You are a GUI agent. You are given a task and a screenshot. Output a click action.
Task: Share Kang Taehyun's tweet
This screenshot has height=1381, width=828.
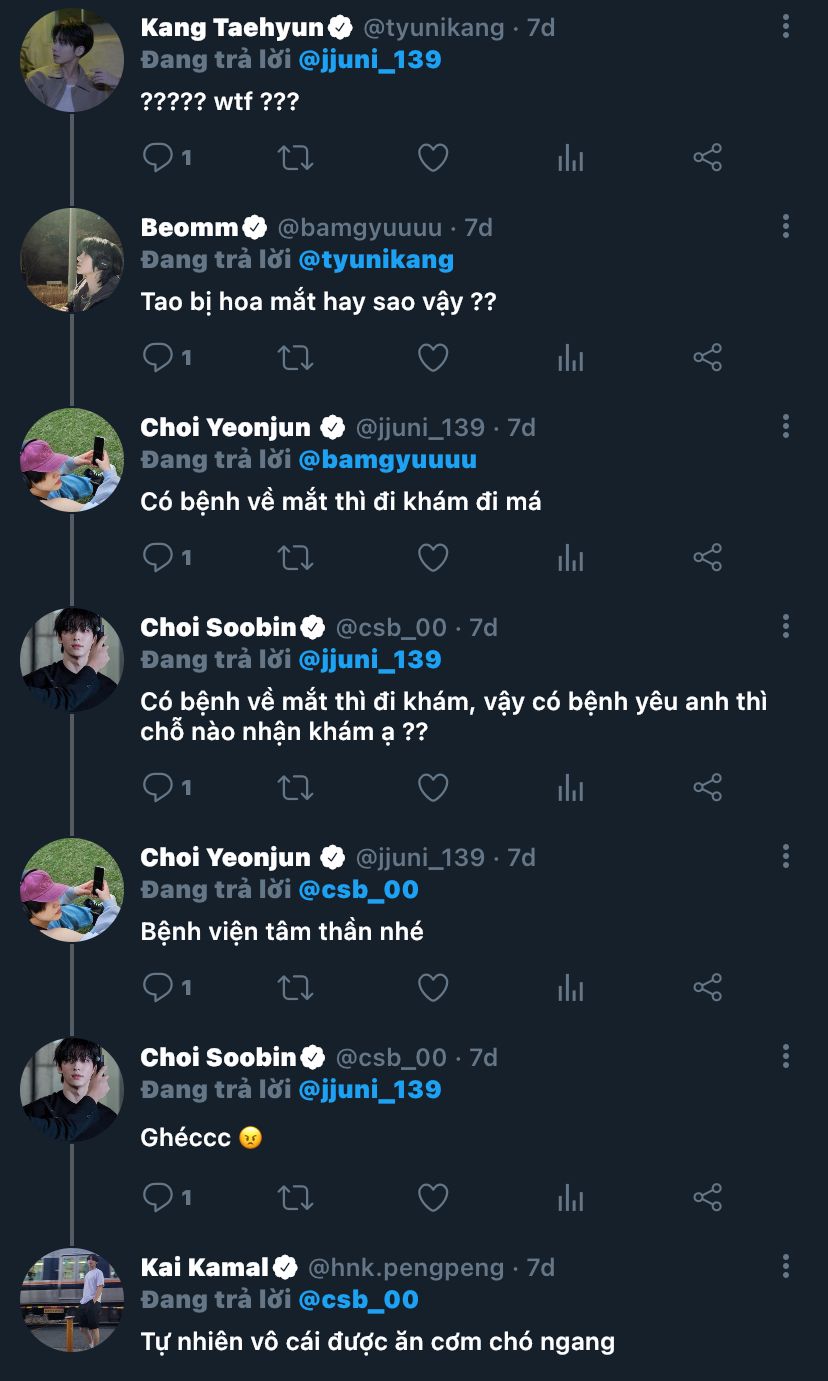tap(707, 158)
